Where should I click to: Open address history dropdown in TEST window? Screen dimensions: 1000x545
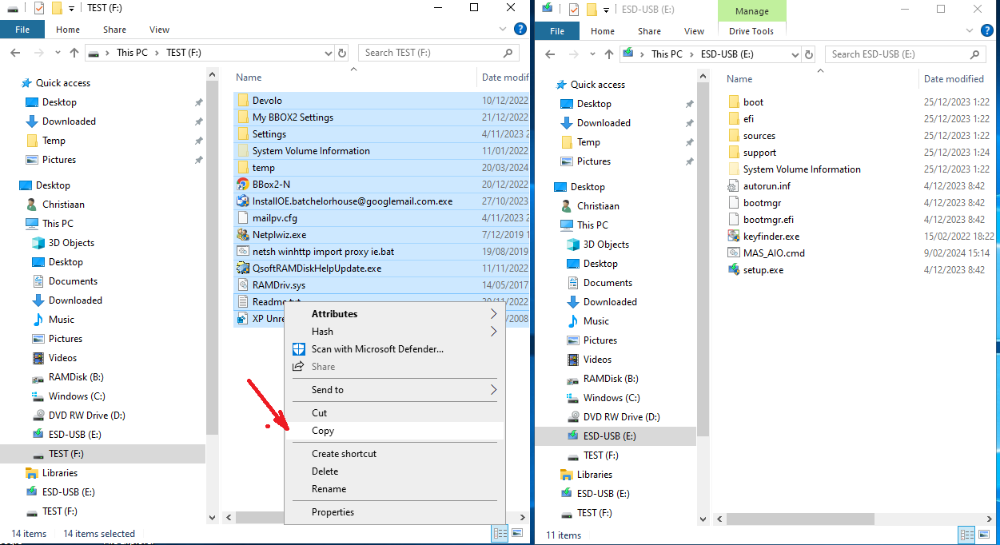pyautogui.click(x=327, y=53)
